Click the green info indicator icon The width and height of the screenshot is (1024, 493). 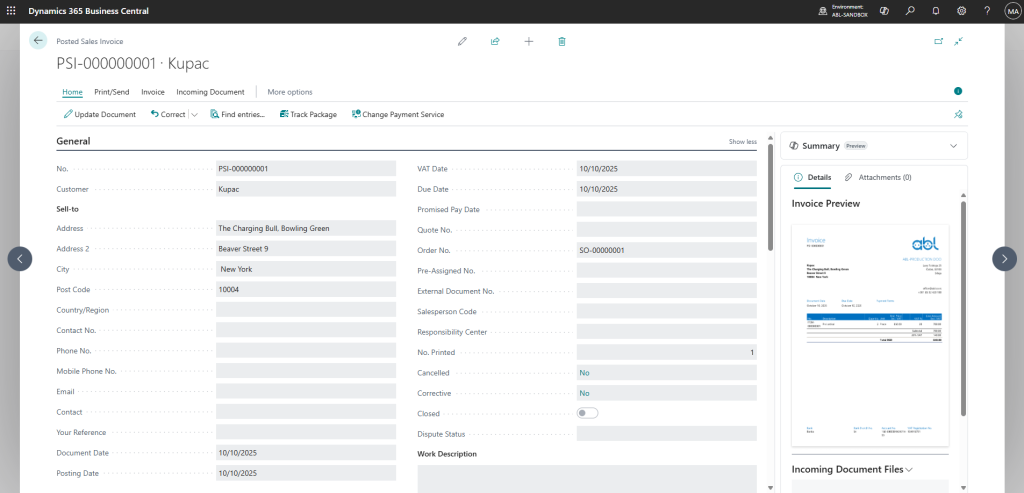click(958, 91)
